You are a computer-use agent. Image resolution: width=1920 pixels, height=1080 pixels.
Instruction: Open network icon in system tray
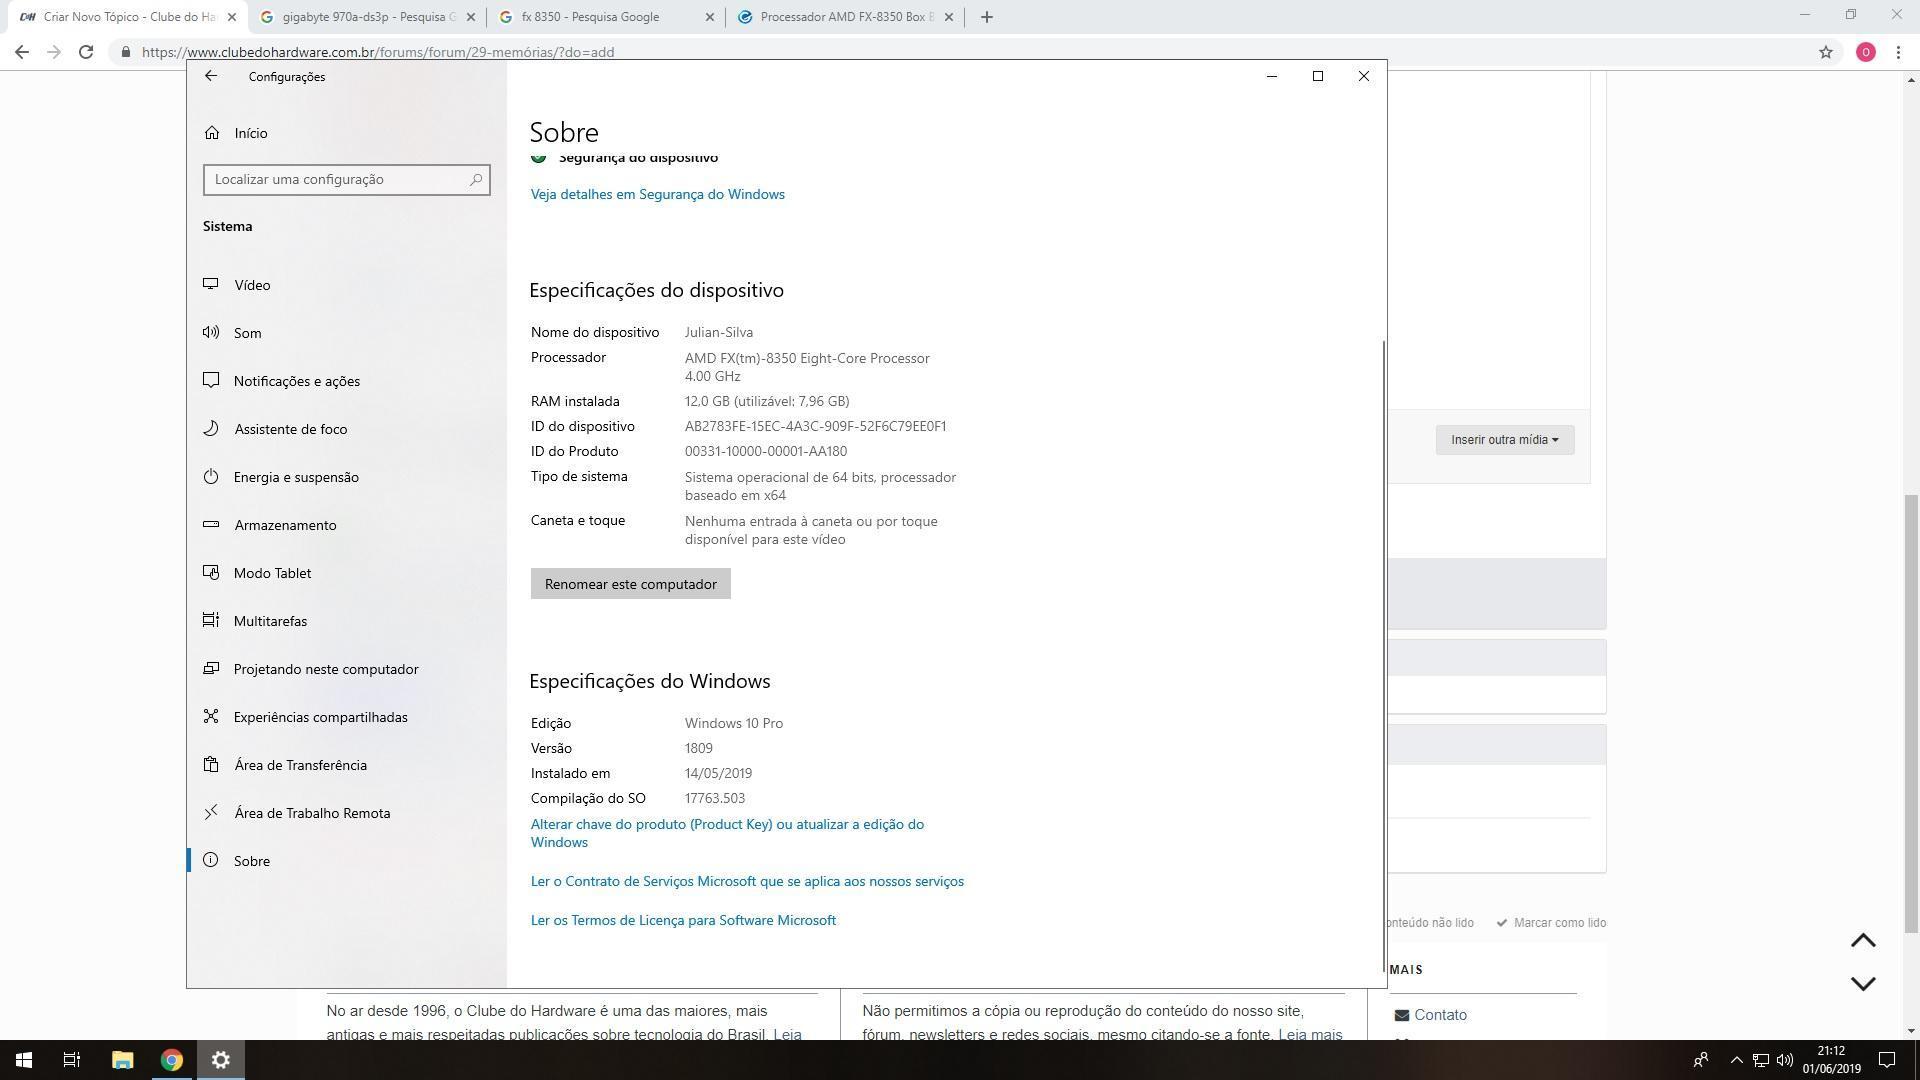coord(1761,1060)
